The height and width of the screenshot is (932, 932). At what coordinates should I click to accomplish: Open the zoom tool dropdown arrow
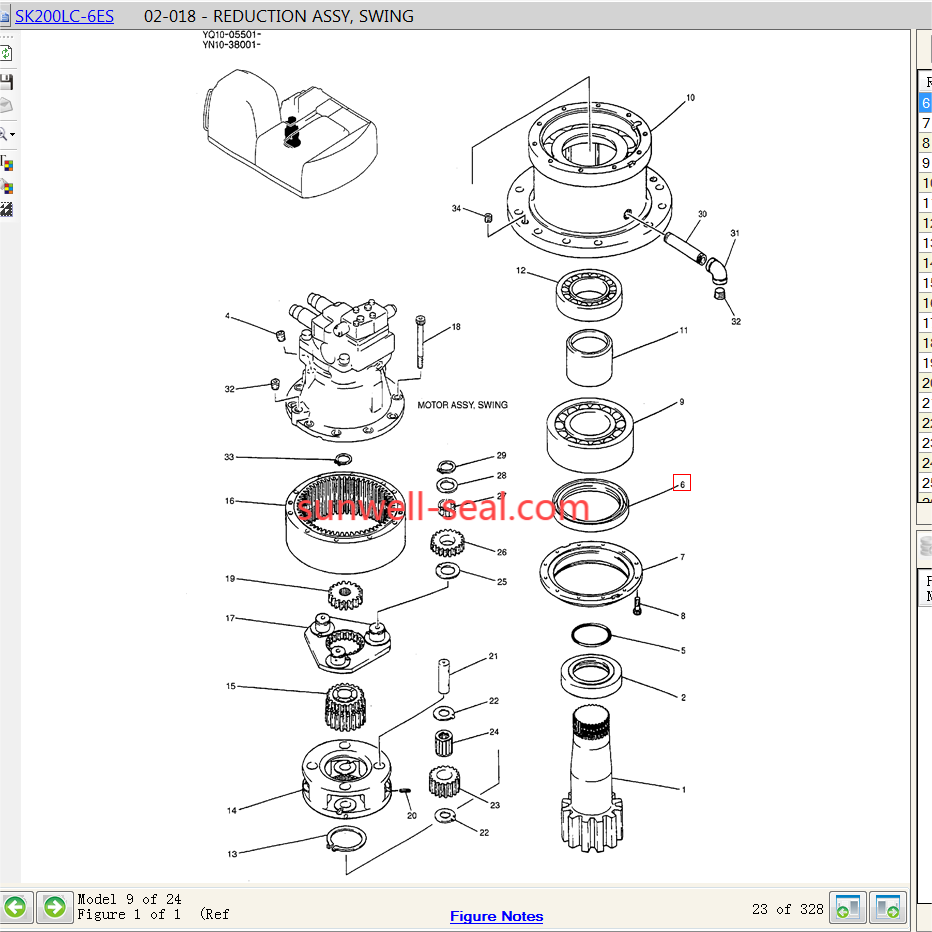point(12,134)
